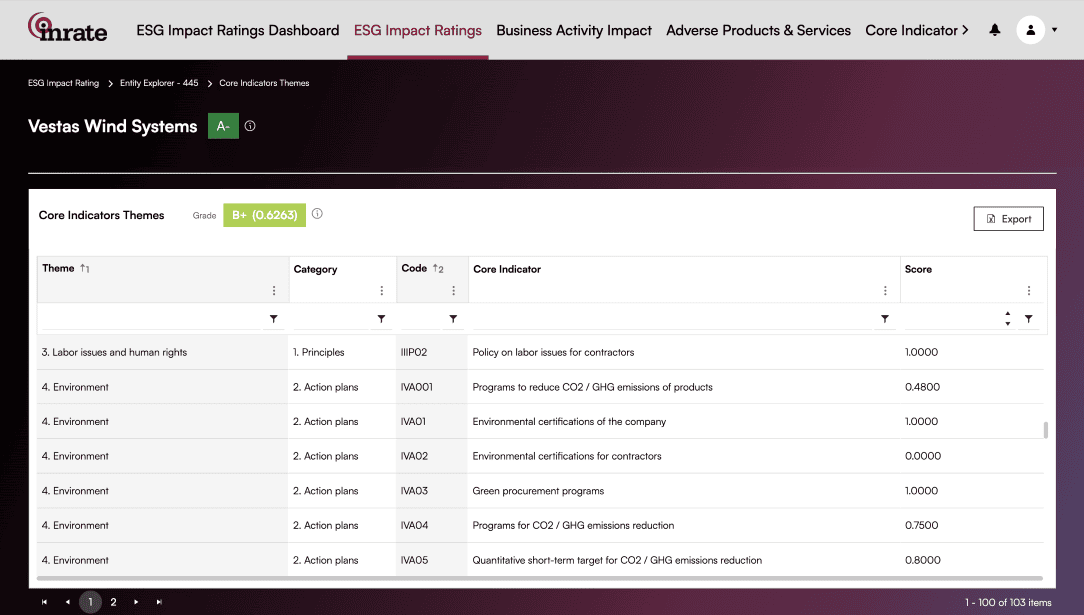1084x615 pixels.
Task: Focus the Core Indicator filter input
Action: [x=674, y=319]
